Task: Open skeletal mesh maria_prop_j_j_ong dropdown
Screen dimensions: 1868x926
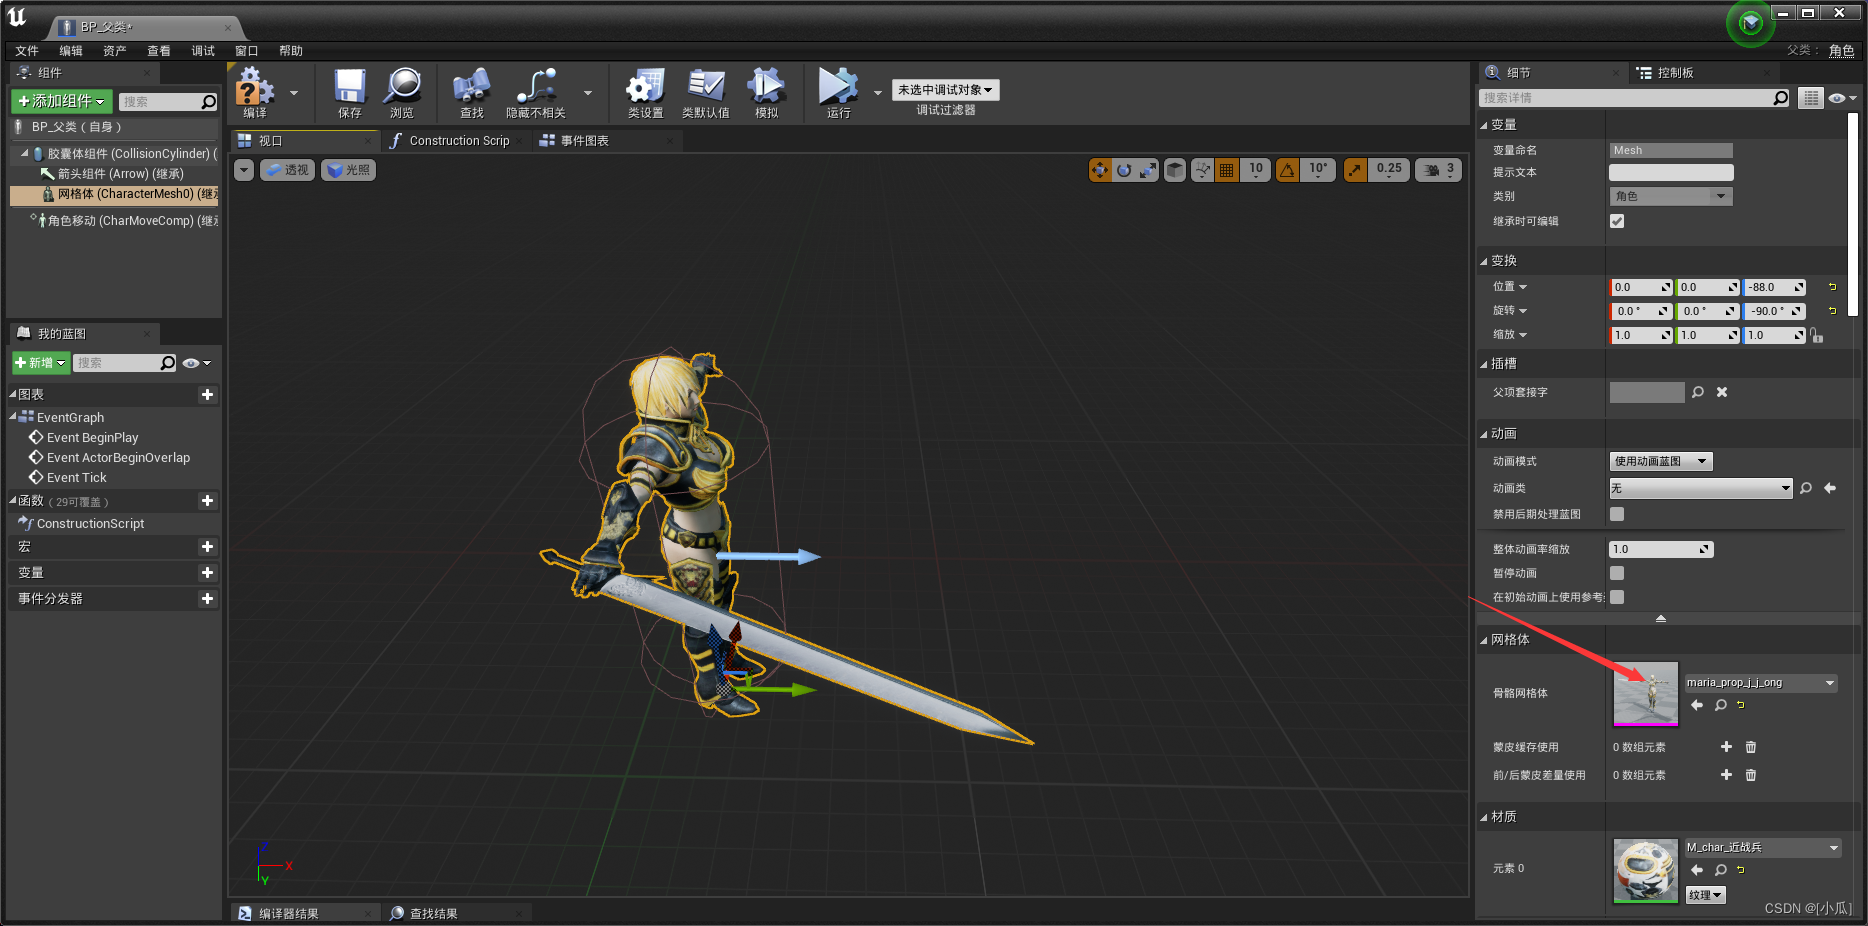Action: pos(1761,683)
